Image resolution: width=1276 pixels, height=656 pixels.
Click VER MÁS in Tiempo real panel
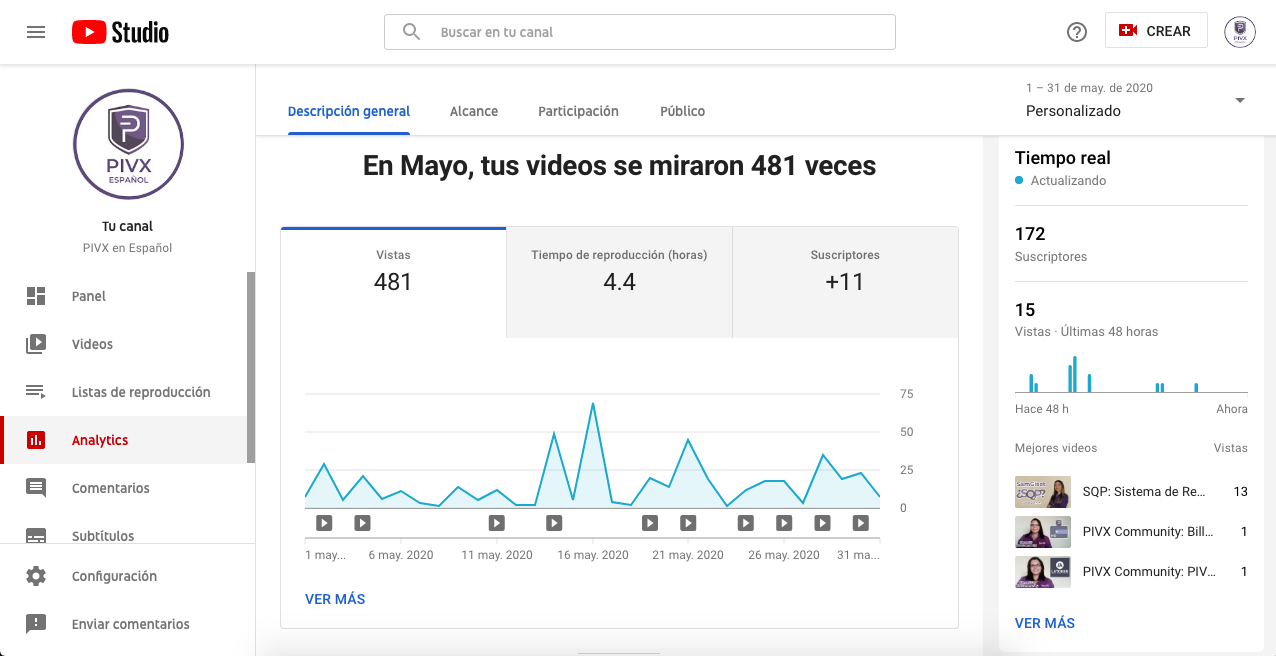tap(1045, 623)
